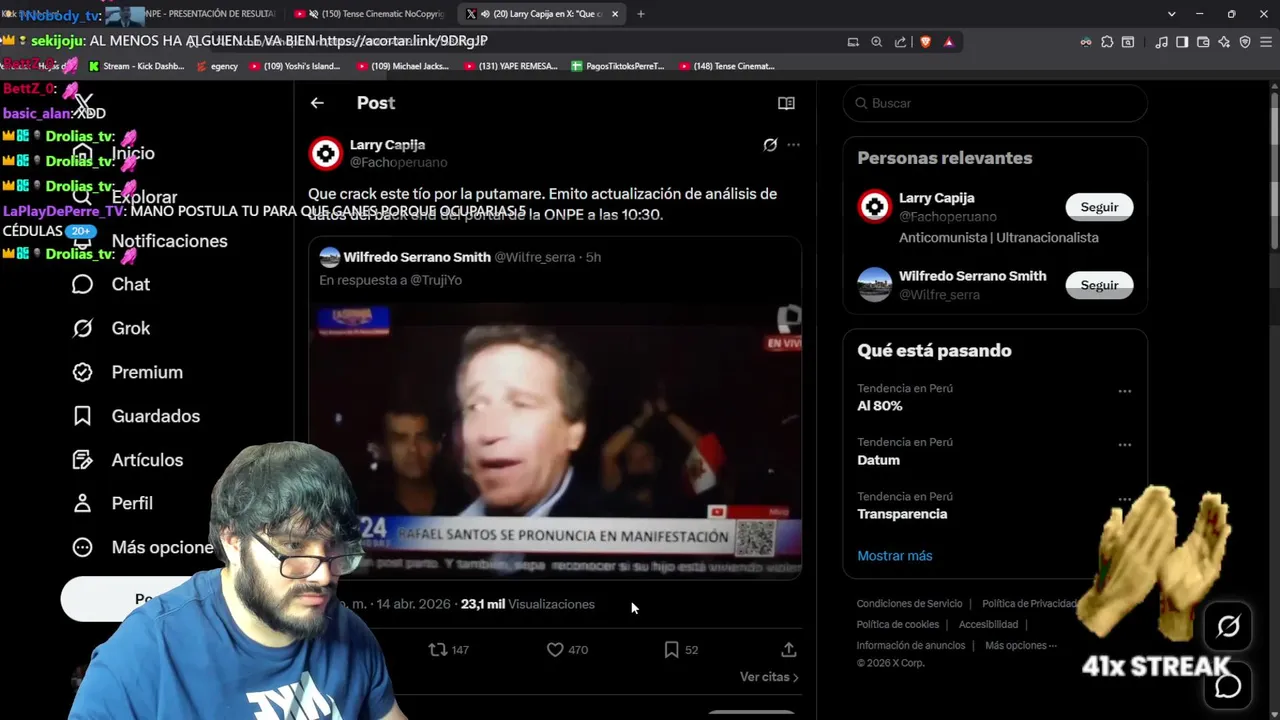Open the Yoshi's Island bookmark
This screenshot has width=1280, height=720.
pyautogui.click(x=294, y=66)
